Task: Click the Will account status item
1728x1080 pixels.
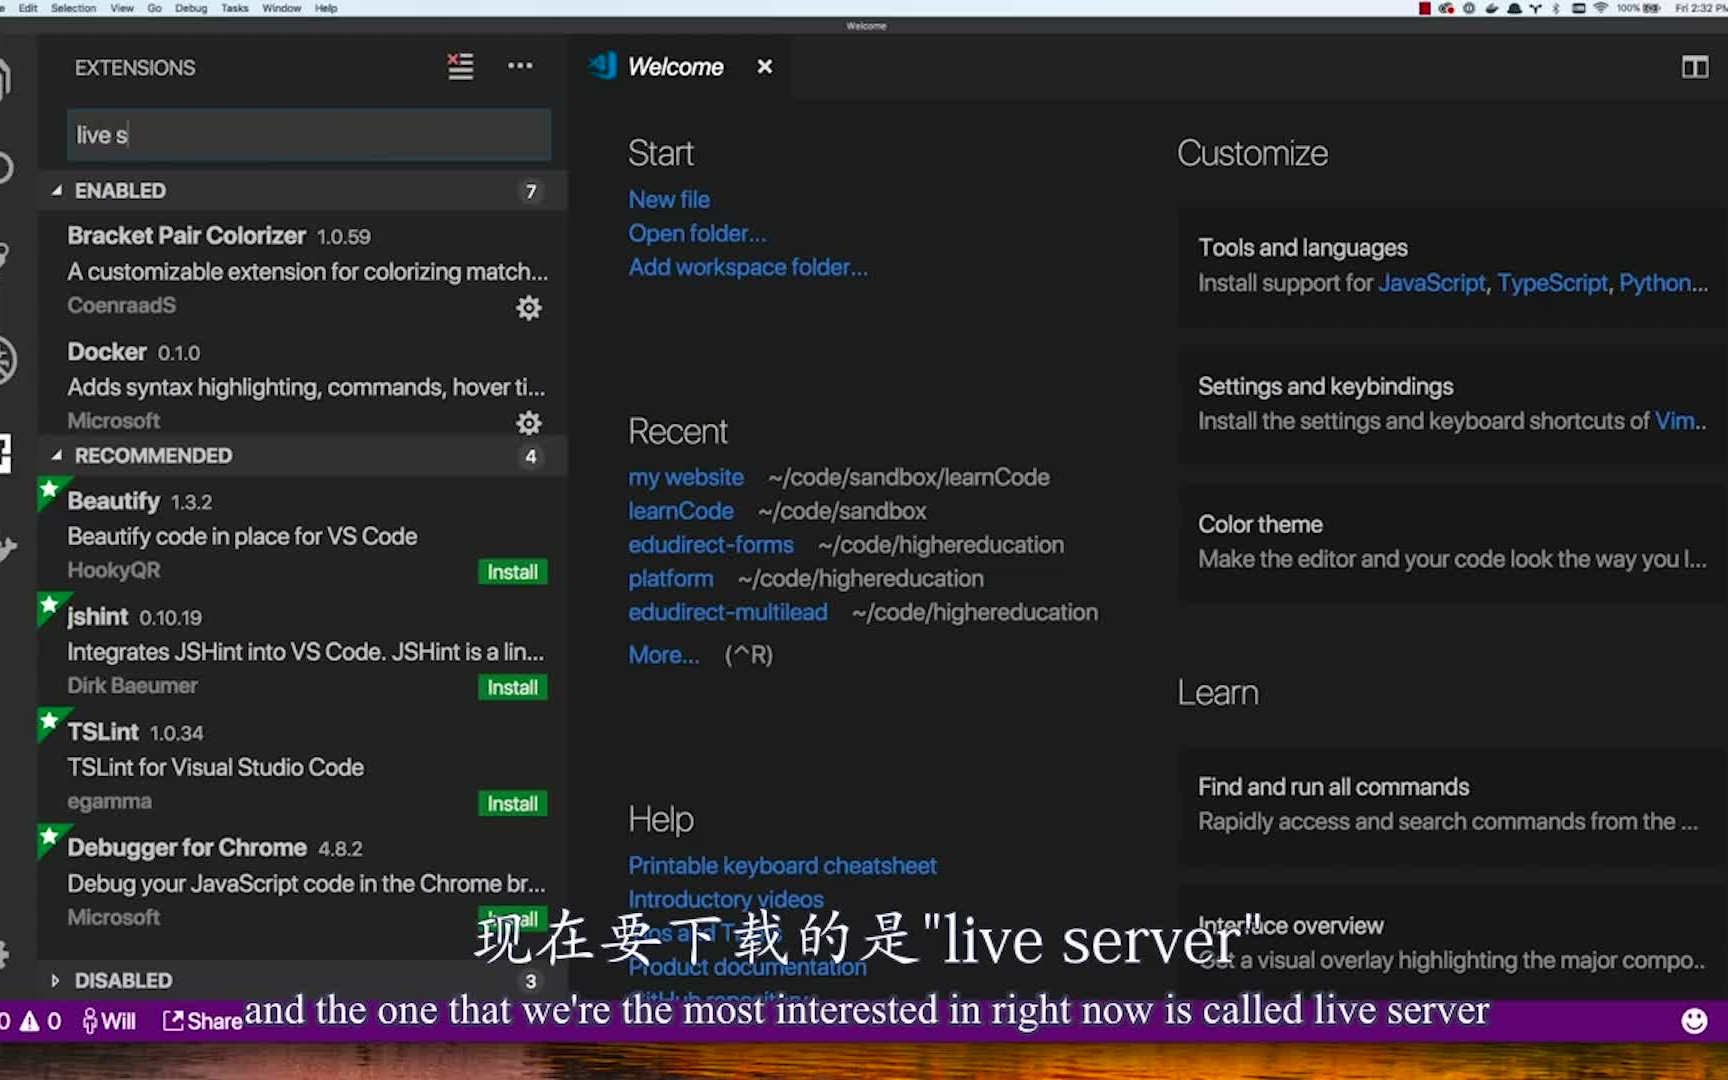Action: pos(109,1021)
